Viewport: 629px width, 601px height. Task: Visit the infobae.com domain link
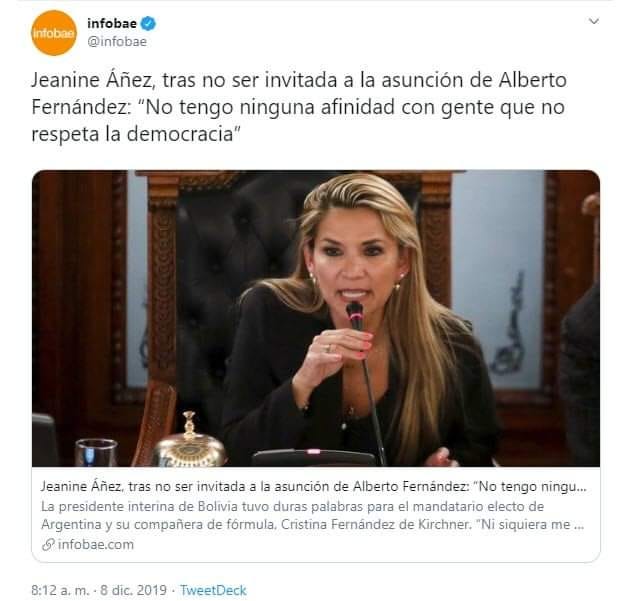coord(95,544)
